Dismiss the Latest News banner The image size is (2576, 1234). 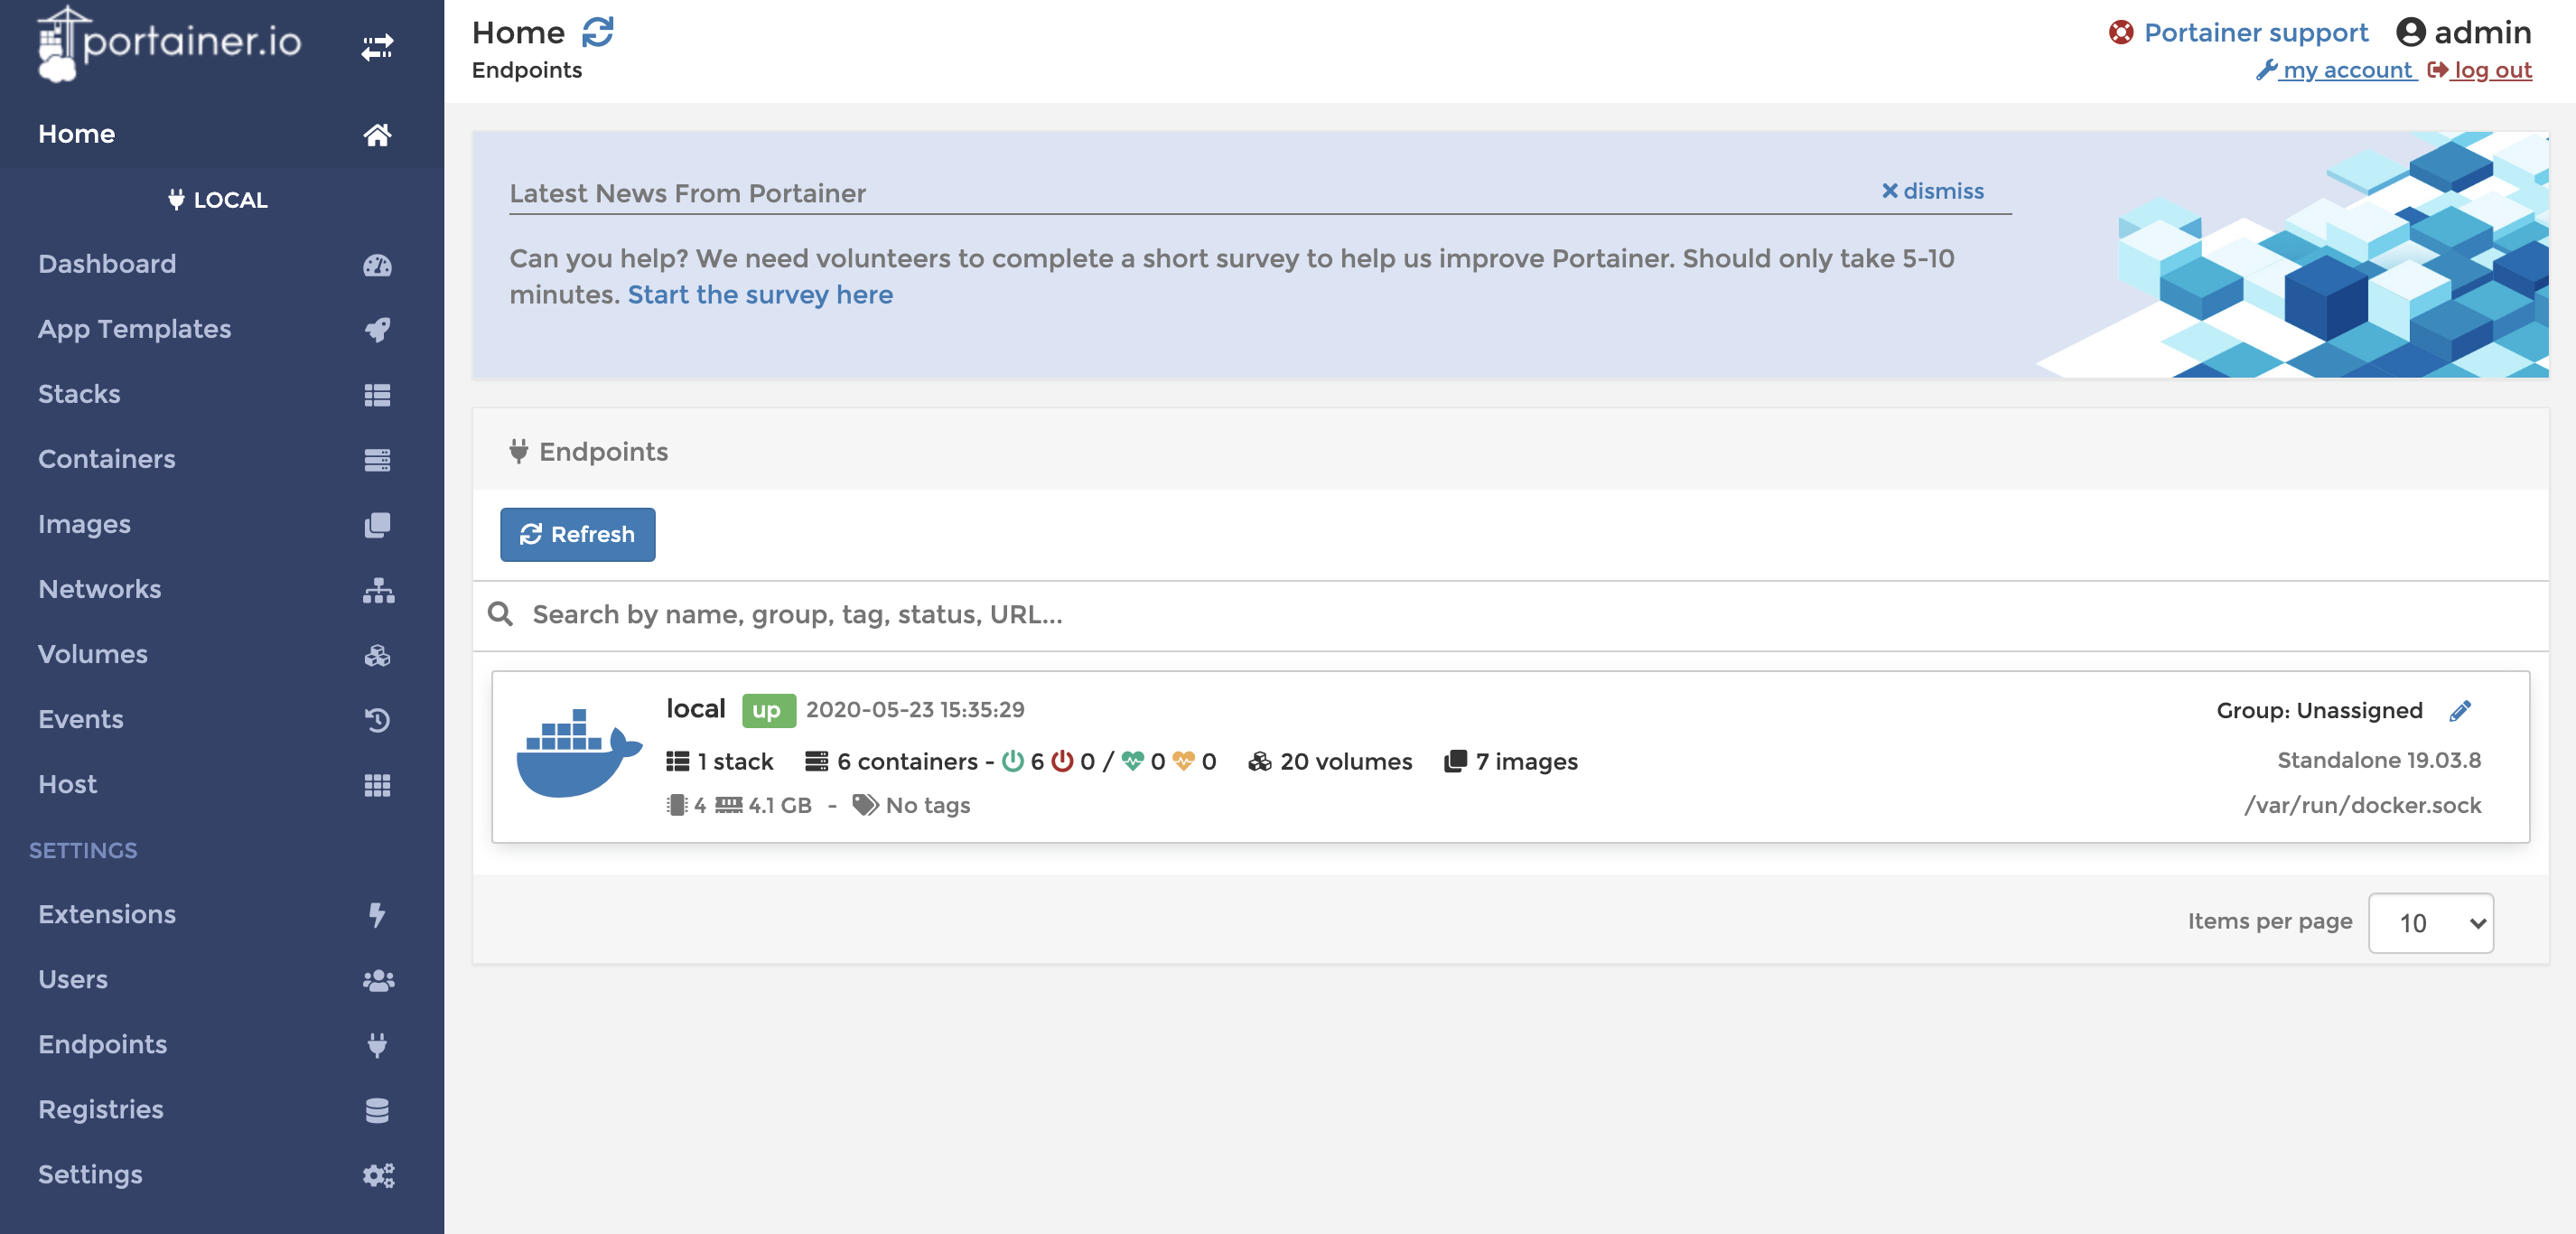click(x=1932, y=191)
